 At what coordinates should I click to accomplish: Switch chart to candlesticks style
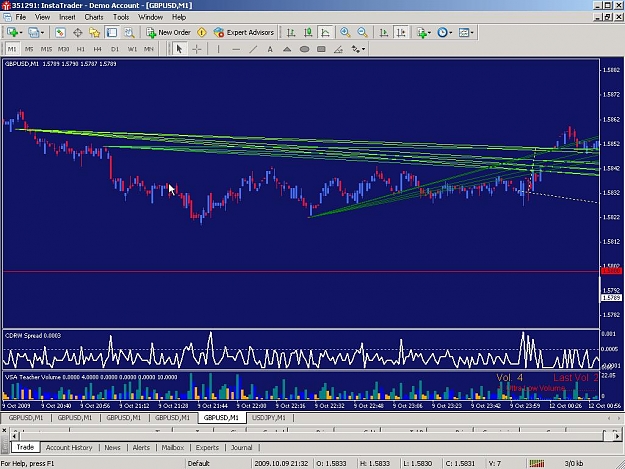[308, 33]
